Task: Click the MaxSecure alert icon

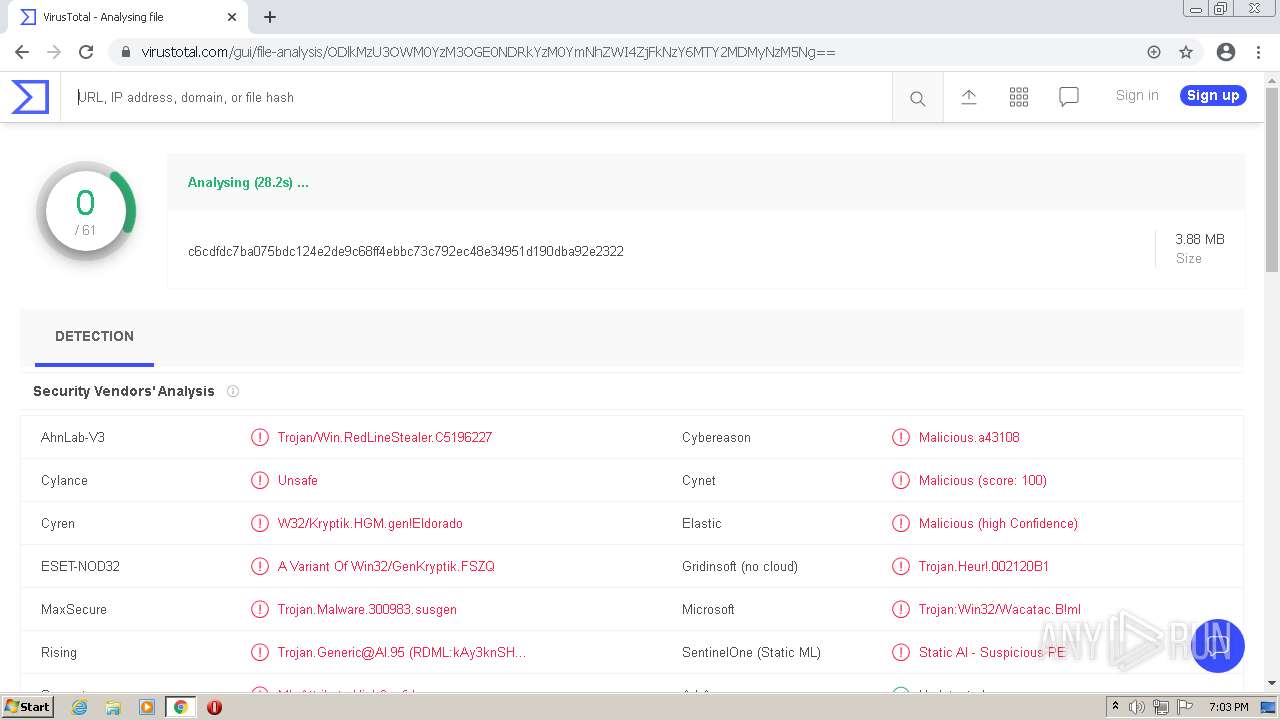Action: [260, 609]
